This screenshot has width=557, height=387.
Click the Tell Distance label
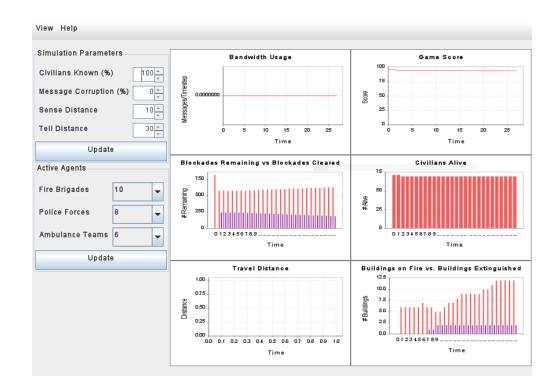(x=63, y=129)
